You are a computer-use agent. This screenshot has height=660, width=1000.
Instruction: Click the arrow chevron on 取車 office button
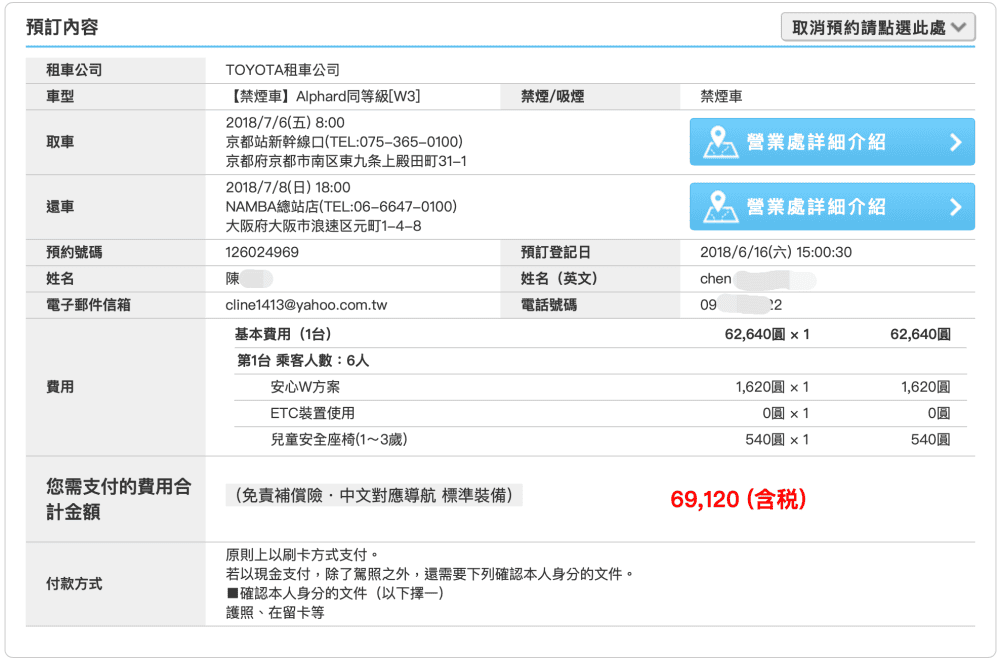pyautogui.click(x=955, y=142)
